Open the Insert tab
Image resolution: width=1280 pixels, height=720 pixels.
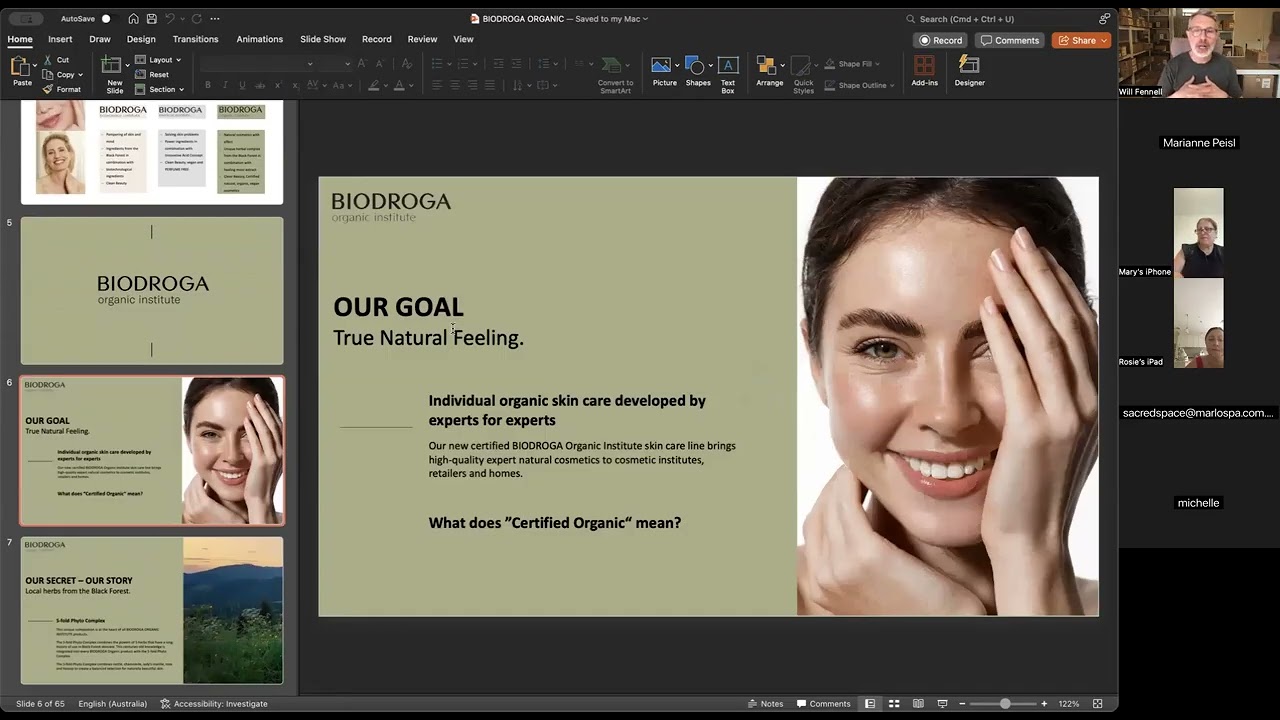click(60, 39)
